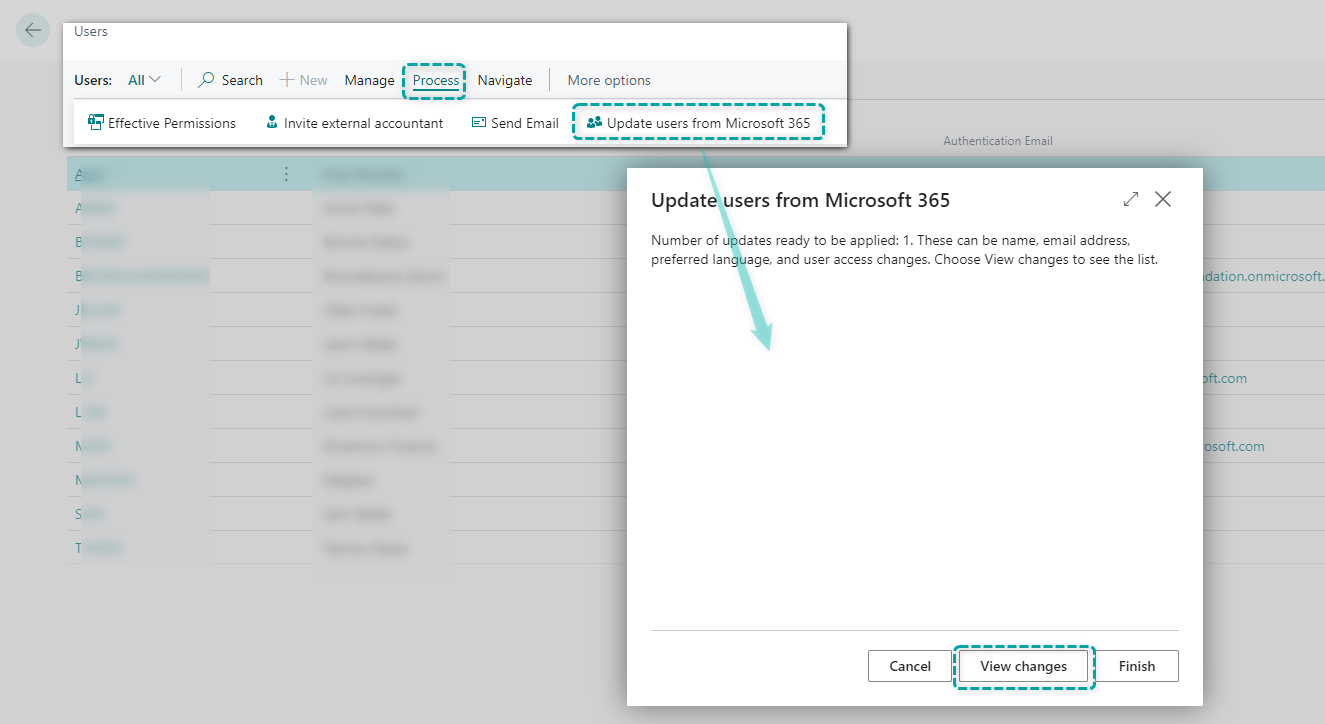Click the email link ending in rosoft.com
Viewport: 1325px width, 724px height.
(1234, 446)
